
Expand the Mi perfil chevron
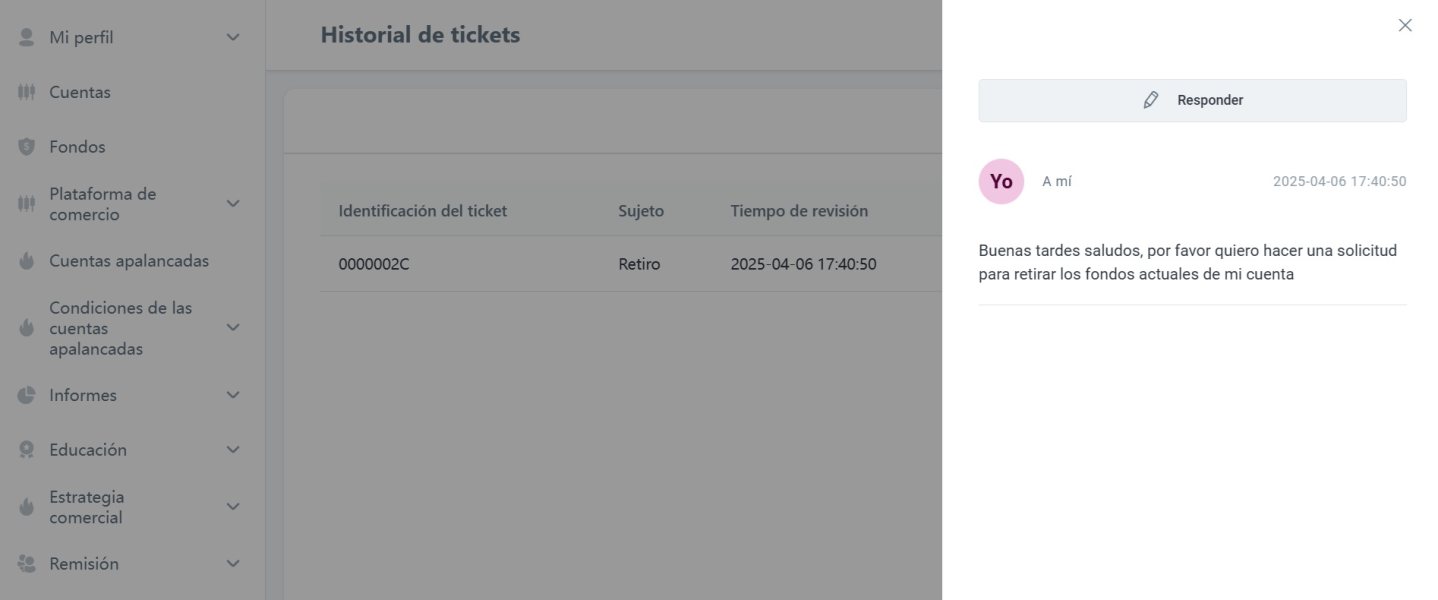233,37
